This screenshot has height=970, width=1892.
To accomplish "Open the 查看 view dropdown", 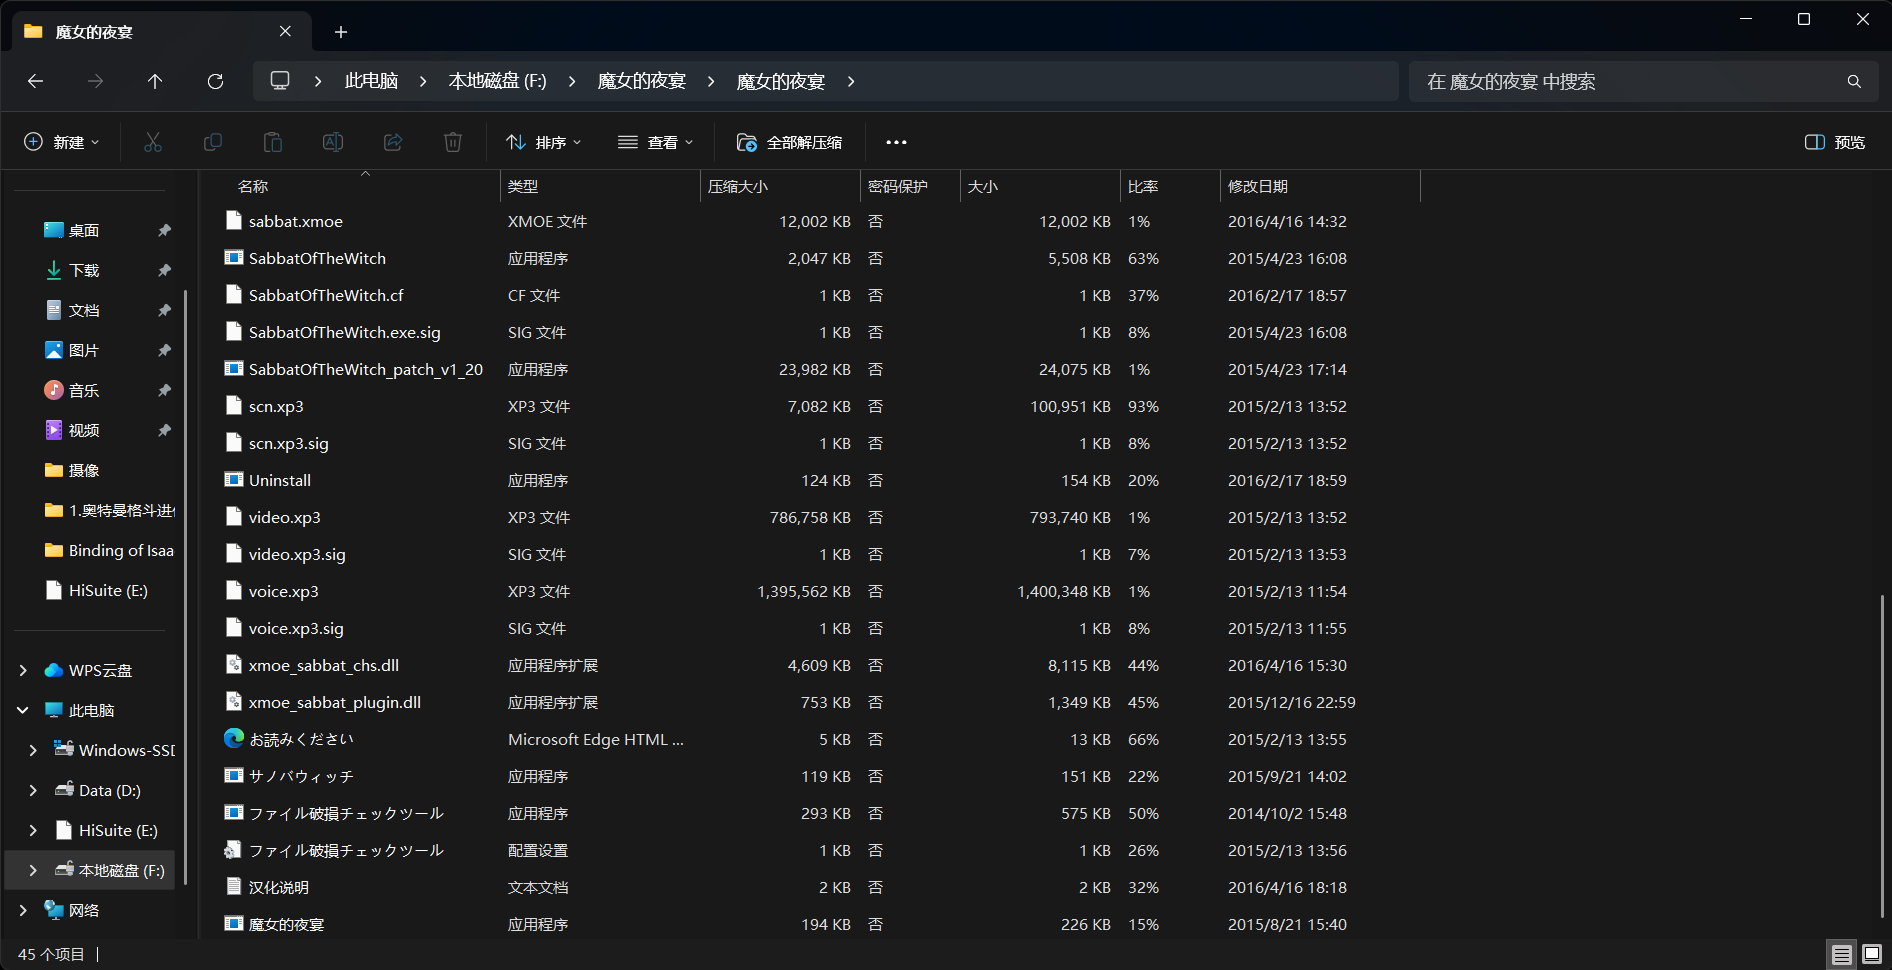I will click(x=656, y=142).
